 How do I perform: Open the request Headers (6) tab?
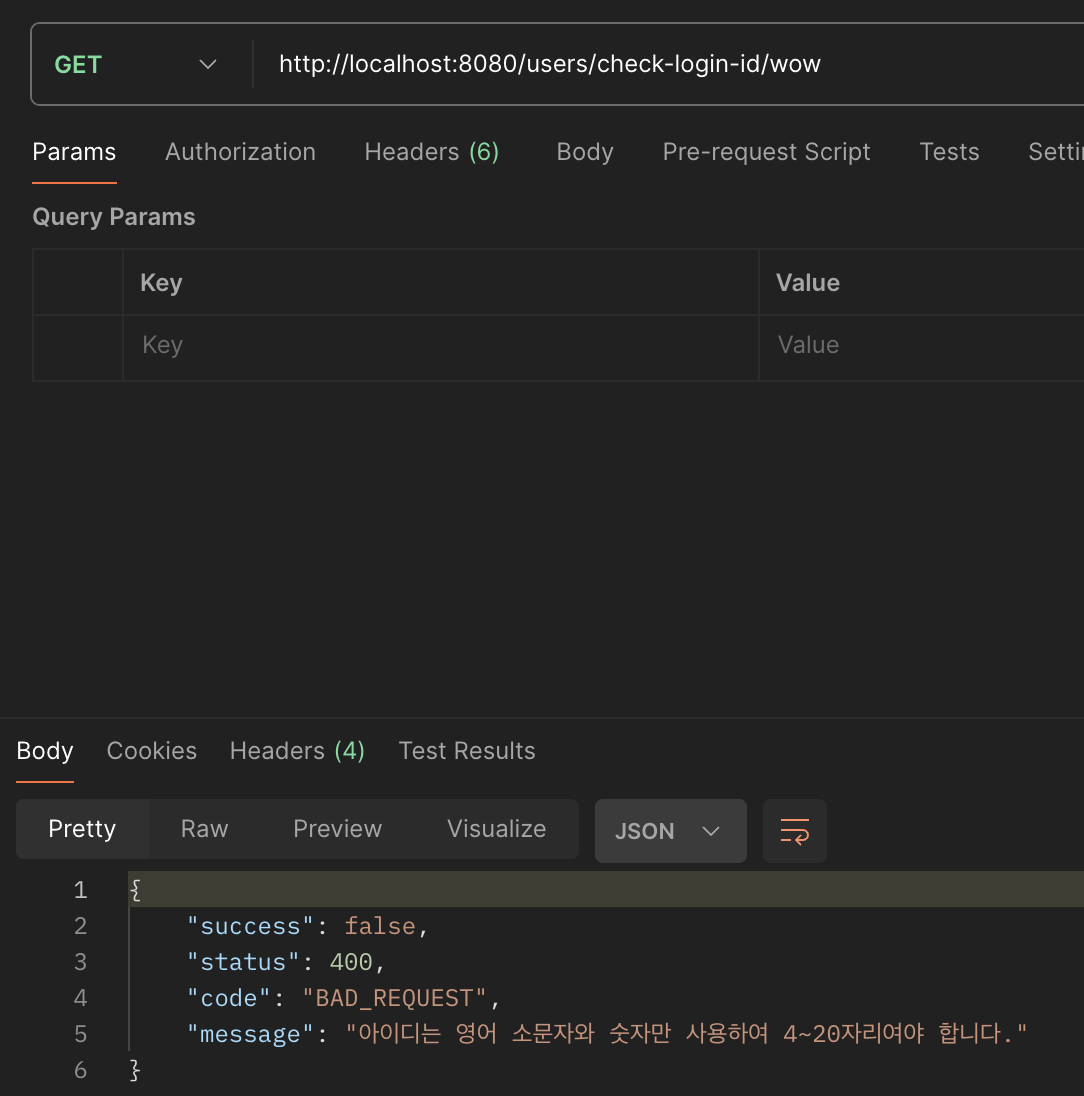[x=432, y=152]
